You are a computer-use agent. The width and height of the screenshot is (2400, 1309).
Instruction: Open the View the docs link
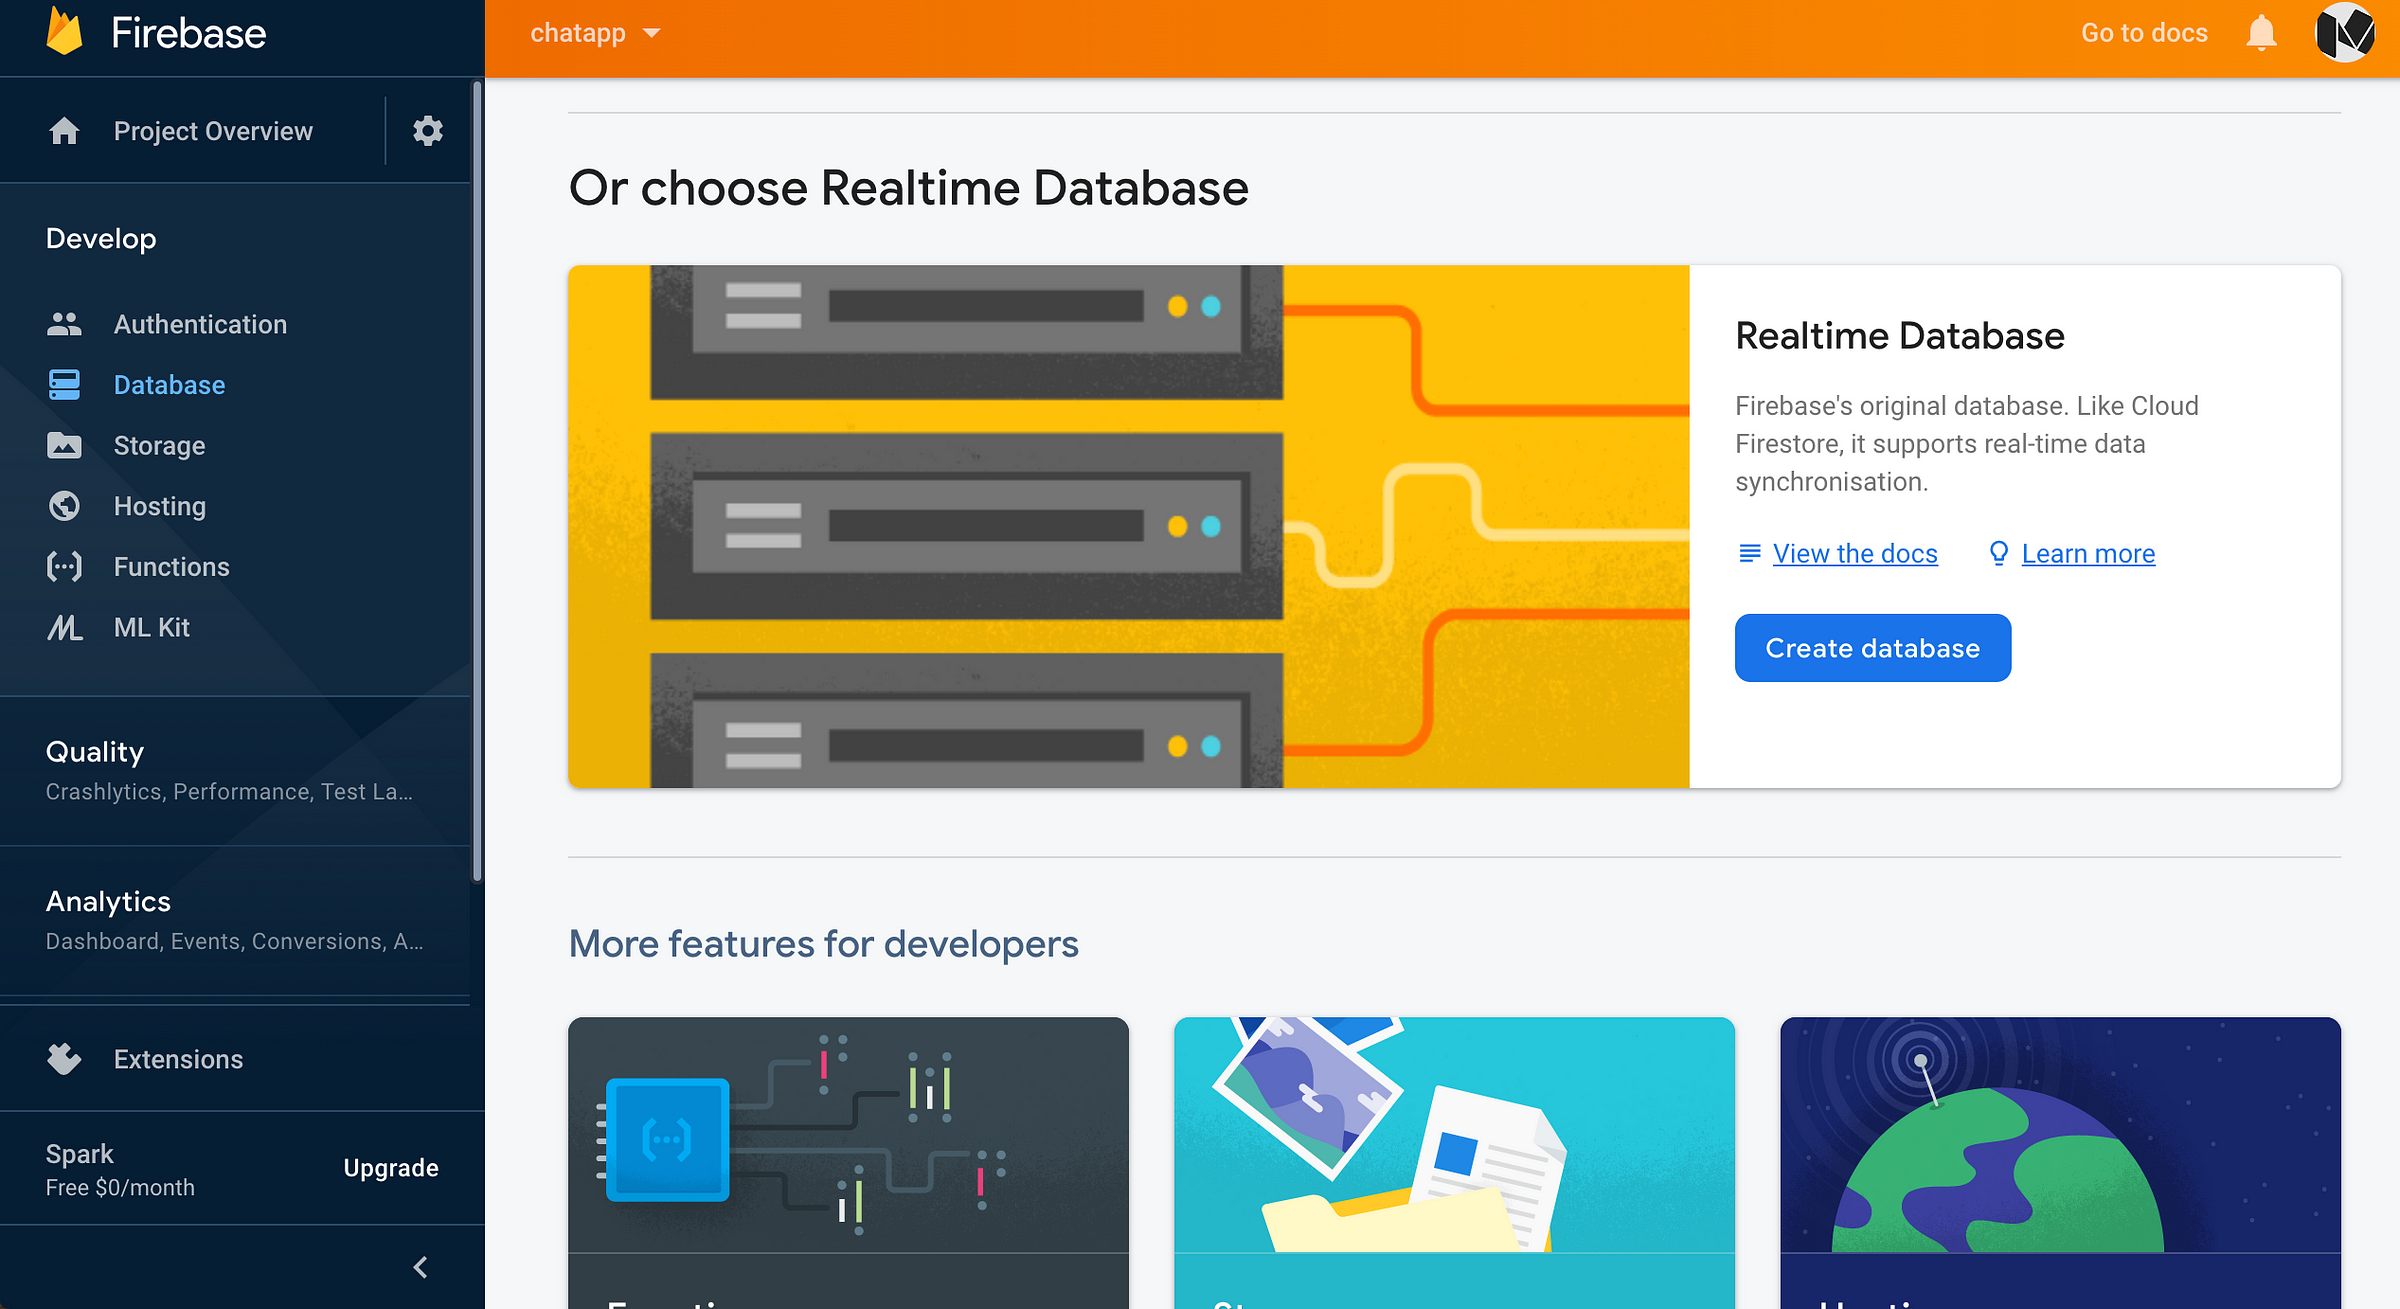coord(1855,553)
